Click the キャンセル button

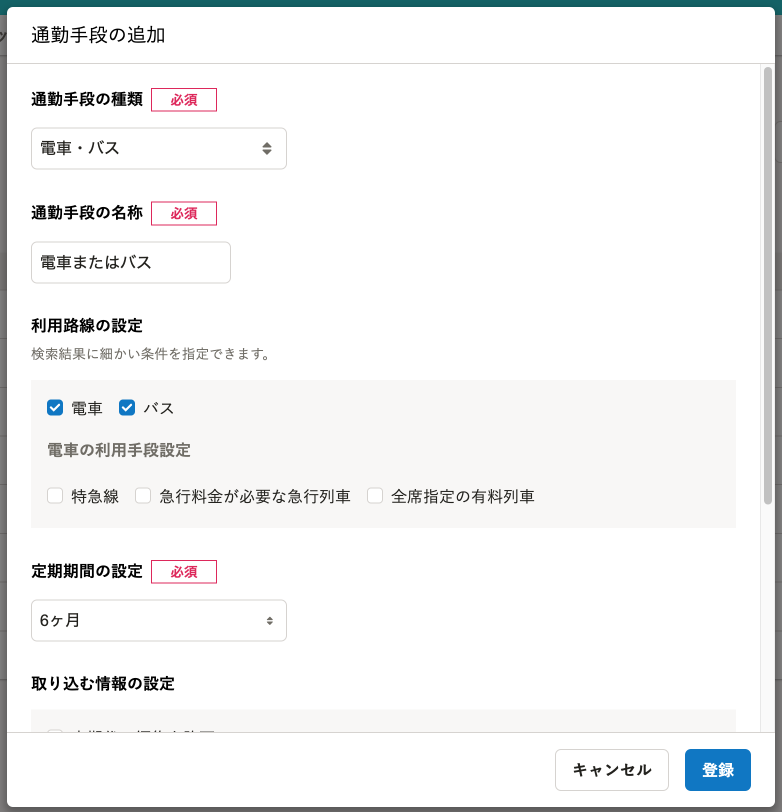pos(612,770)
